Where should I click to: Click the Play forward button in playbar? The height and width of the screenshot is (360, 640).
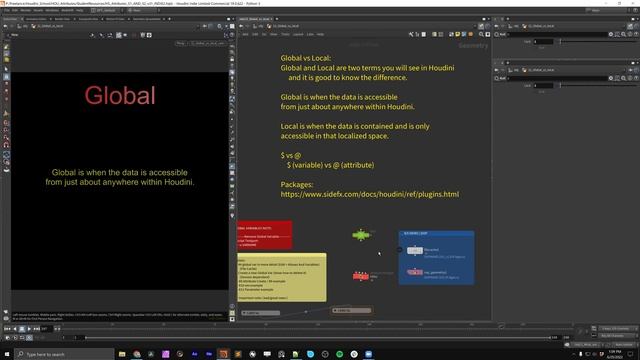[29, 329]
